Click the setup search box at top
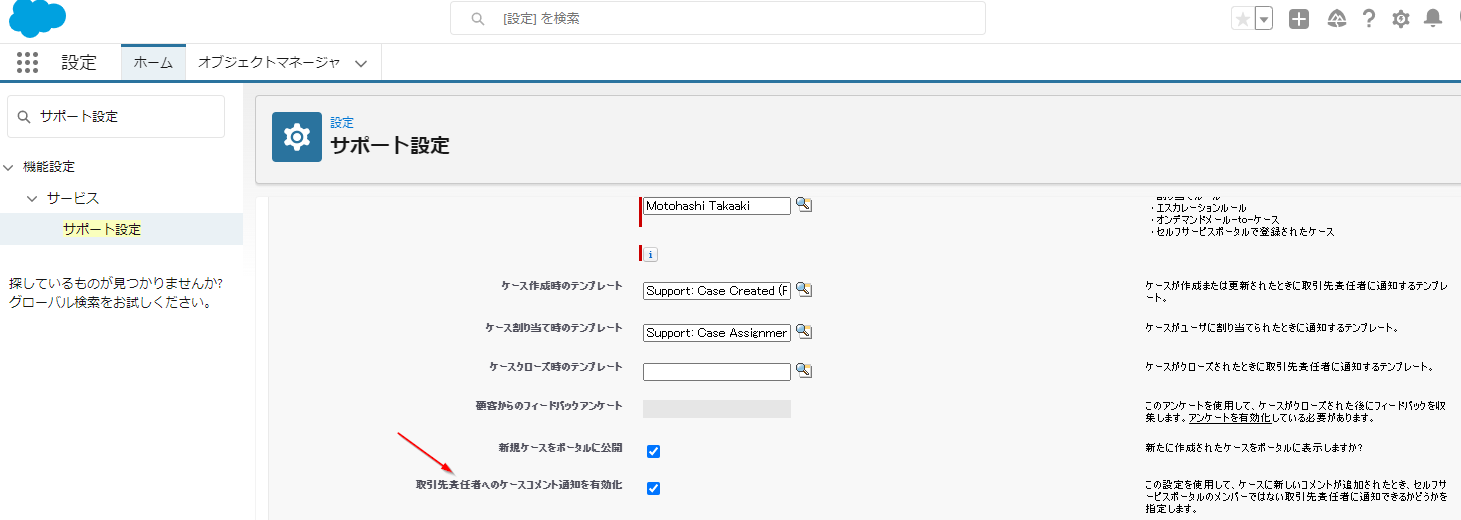The width and height of the screenshot is (1461, 520). 717,18
